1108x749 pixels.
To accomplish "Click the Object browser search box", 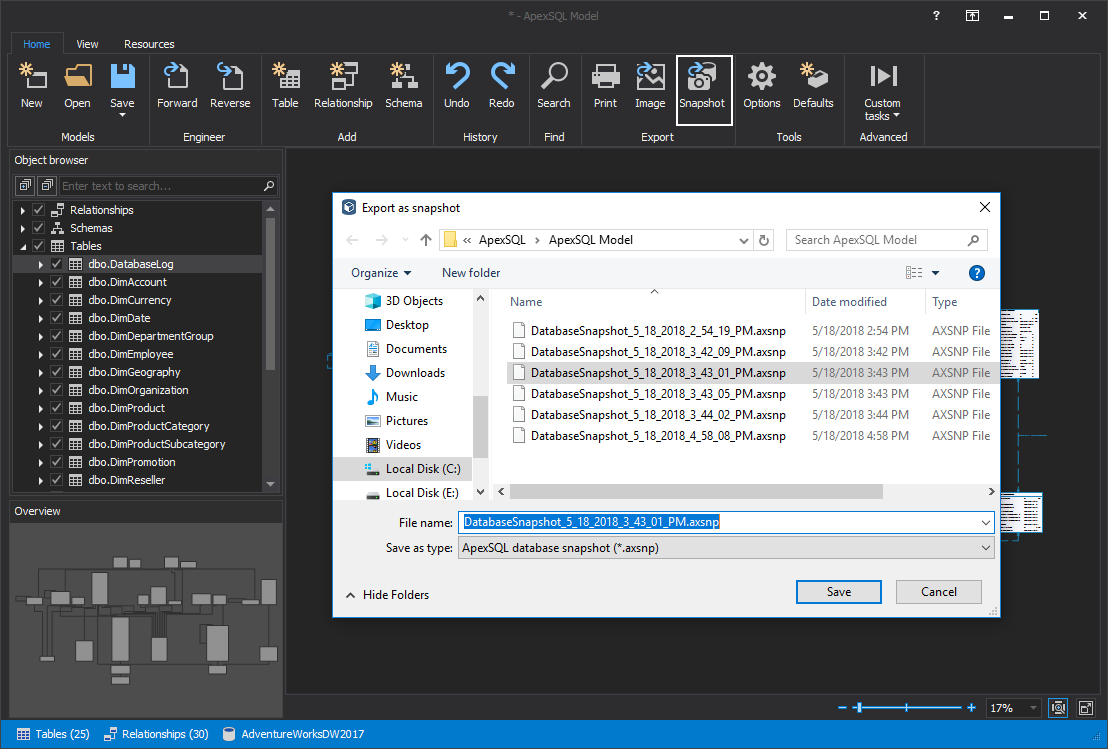I will pyautogui.click(x=167, y=186).
